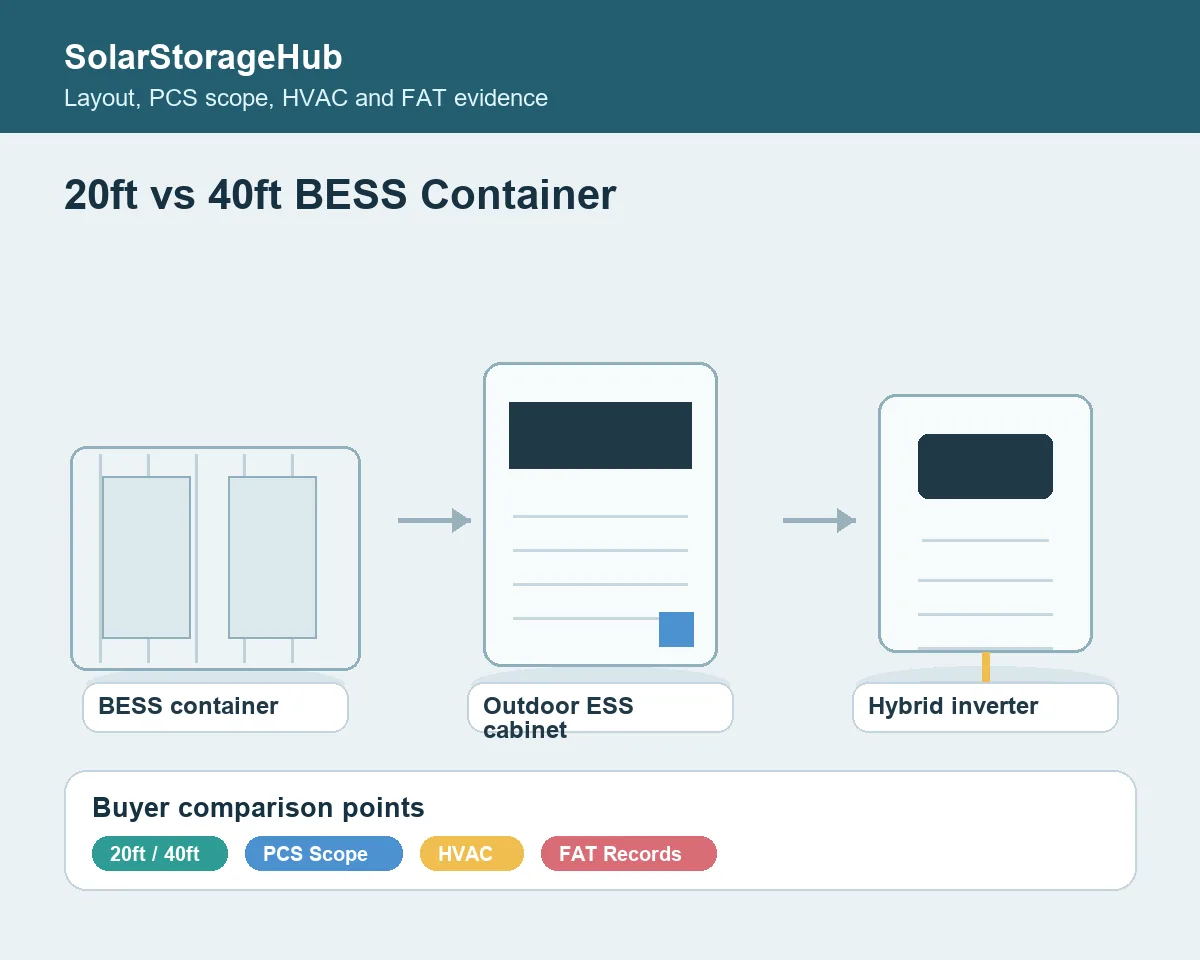This screenshot has width=1200, height=960.
Task: Click the blue square on the ESS cabinet
Action: point(676,629)
